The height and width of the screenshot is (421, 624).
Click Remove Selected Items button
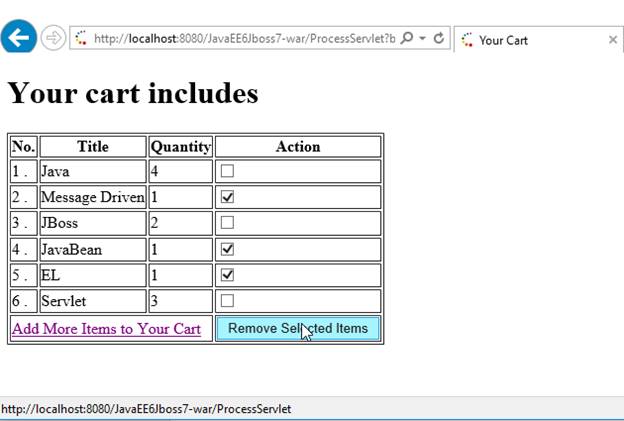(298, 329)
